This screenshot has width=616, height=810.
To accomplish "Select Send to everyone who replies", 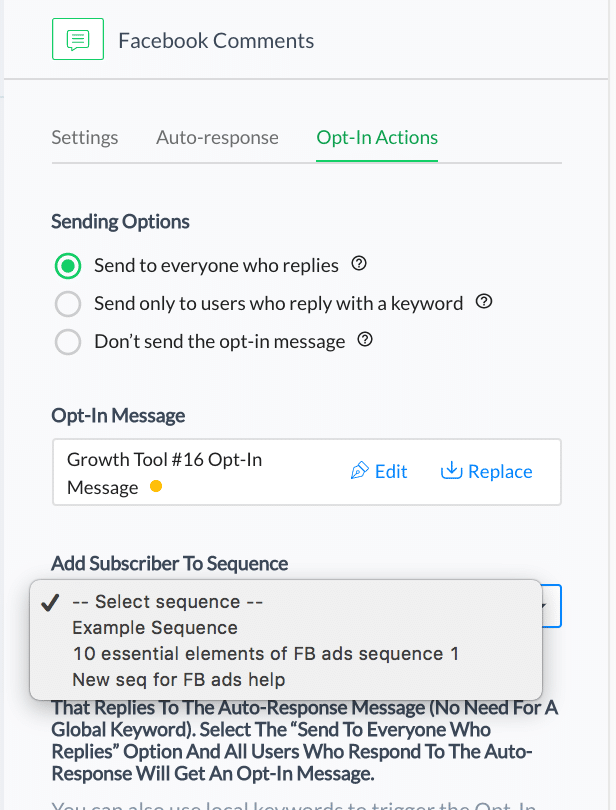I will coord(68,266).
